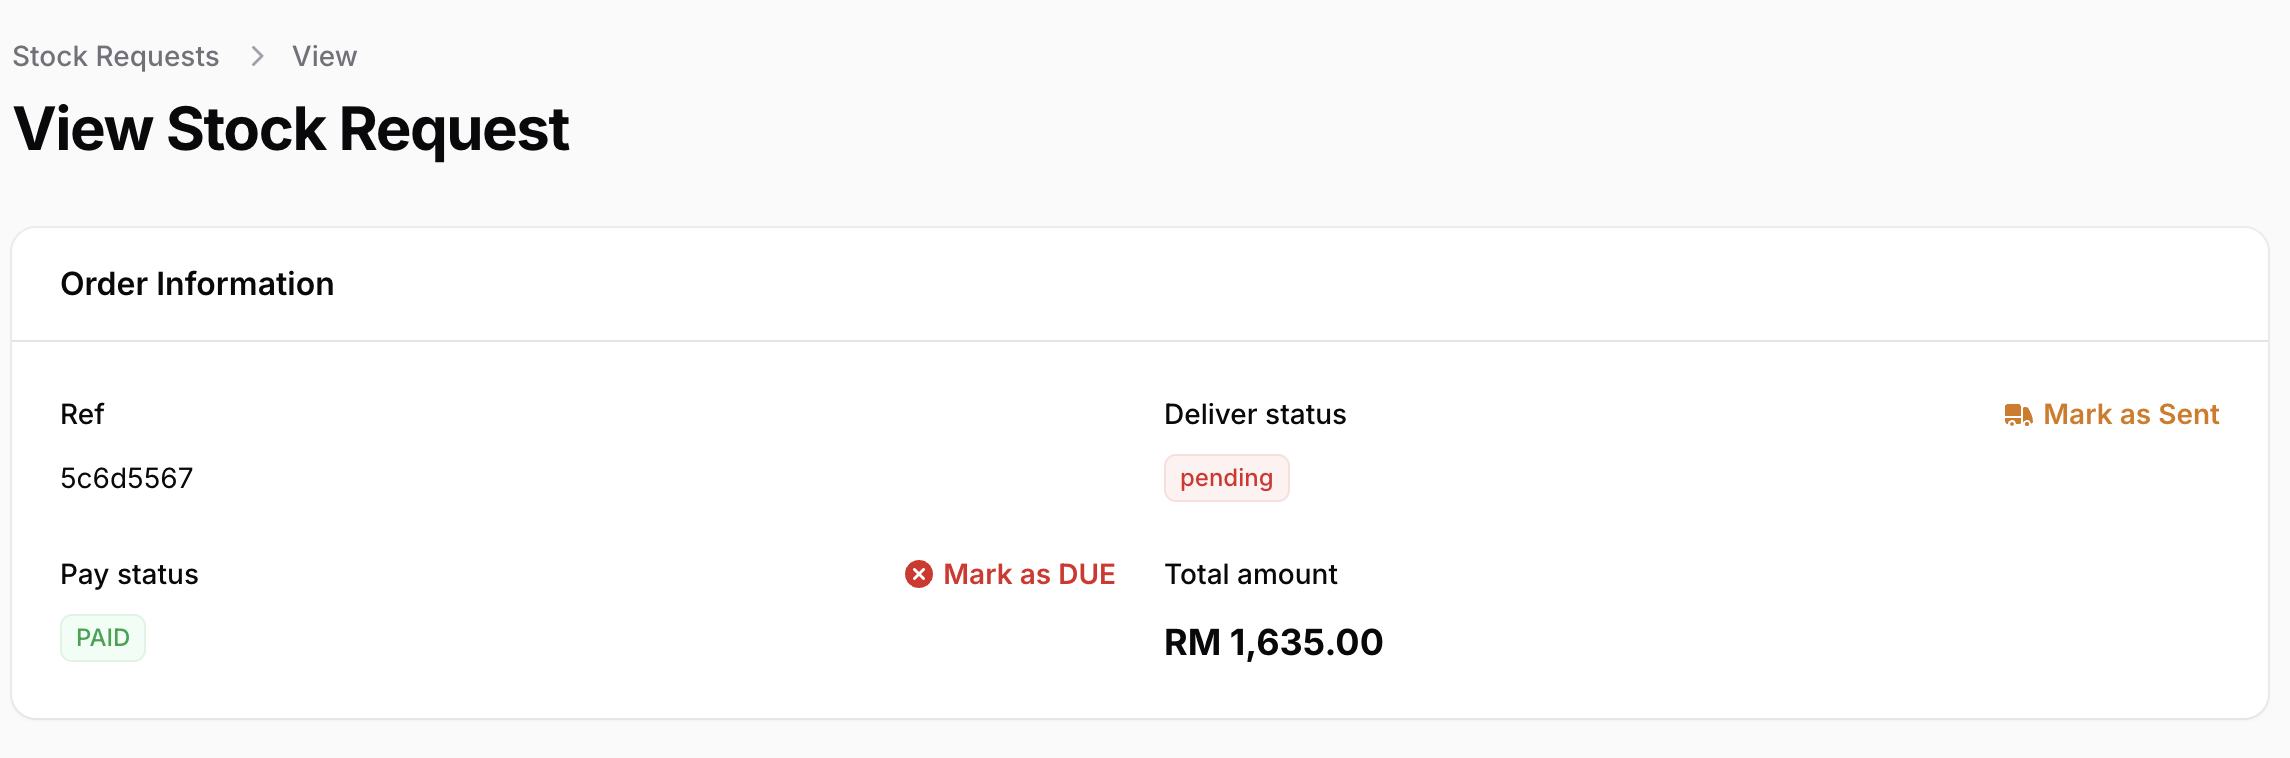
Task: Click the total amount RM 1,635.00
Action: [1273, 642]
